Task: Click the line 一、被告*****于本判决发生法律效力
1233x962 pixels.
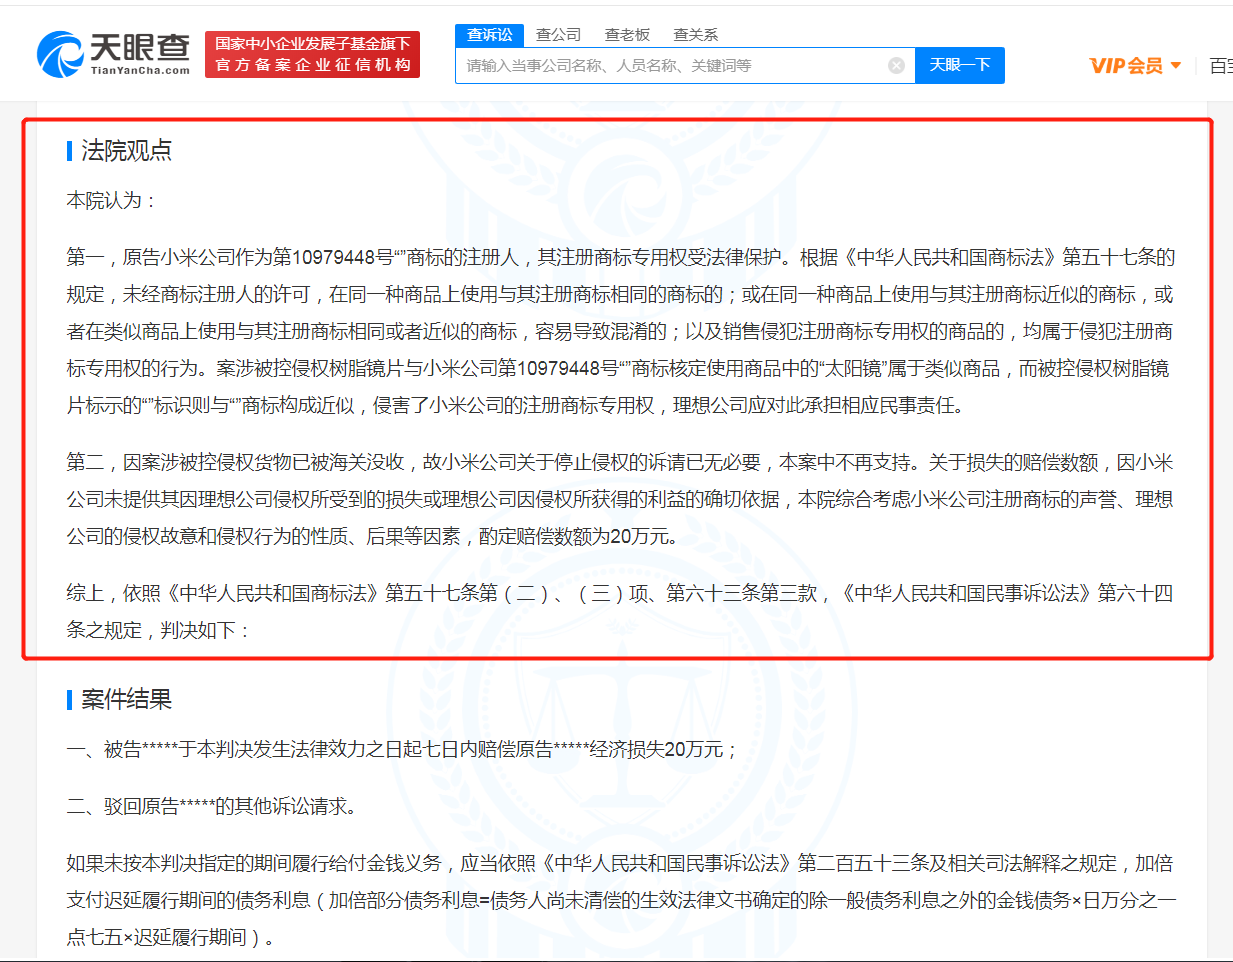Action: click(402, 749)
